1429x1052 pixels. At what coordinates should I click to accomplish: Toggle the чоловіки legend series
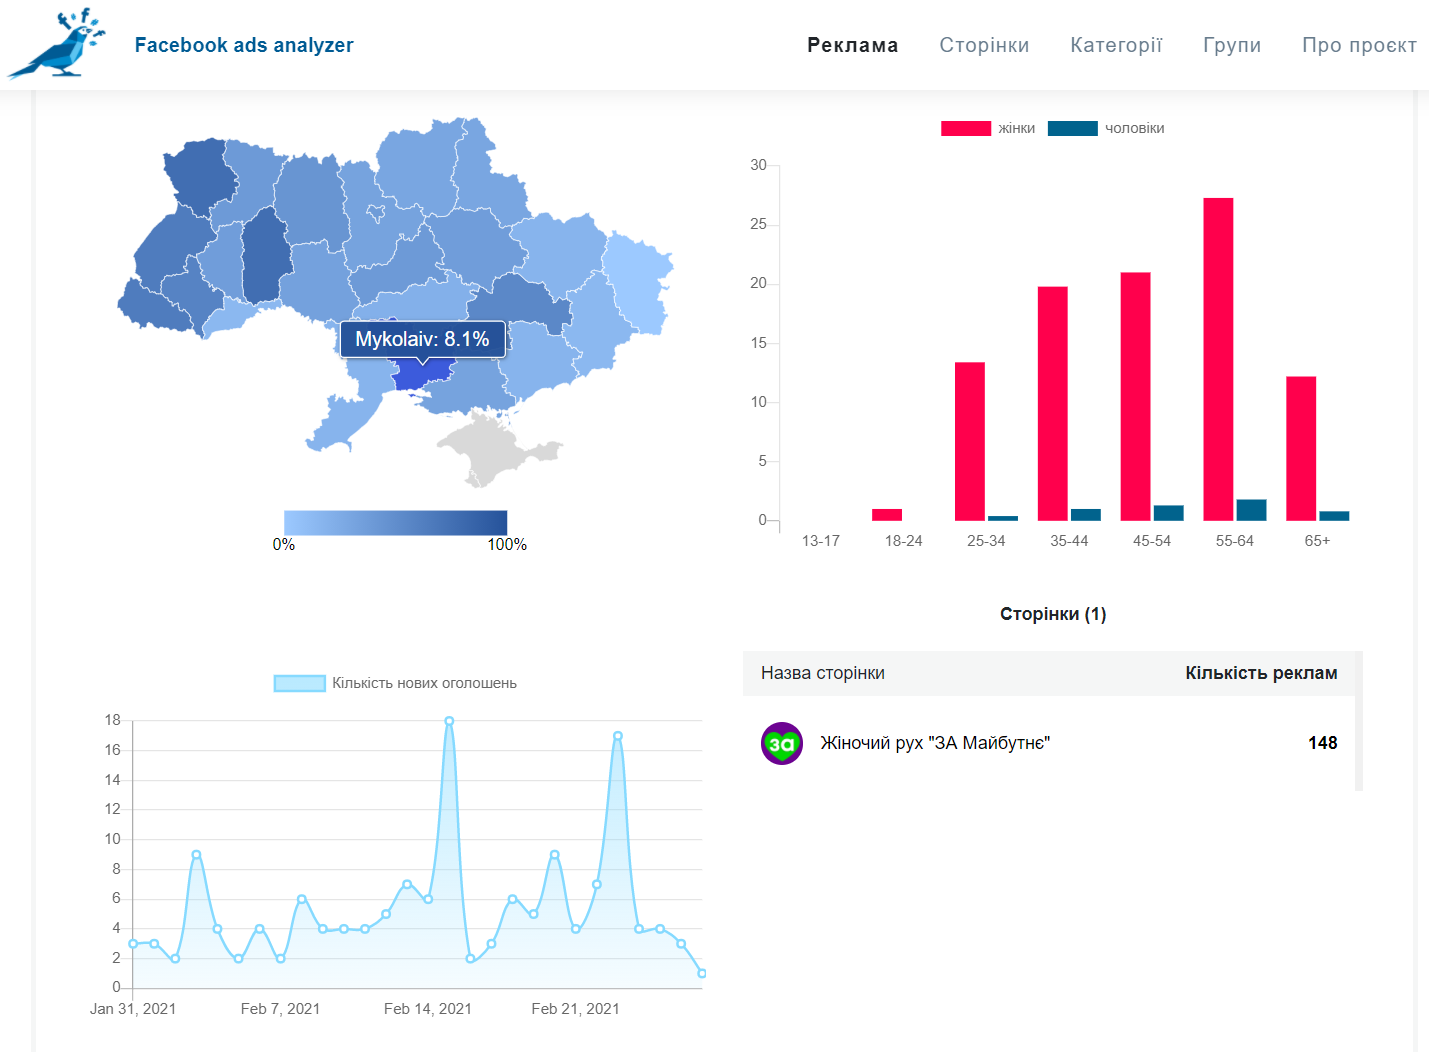[1106, 128]
